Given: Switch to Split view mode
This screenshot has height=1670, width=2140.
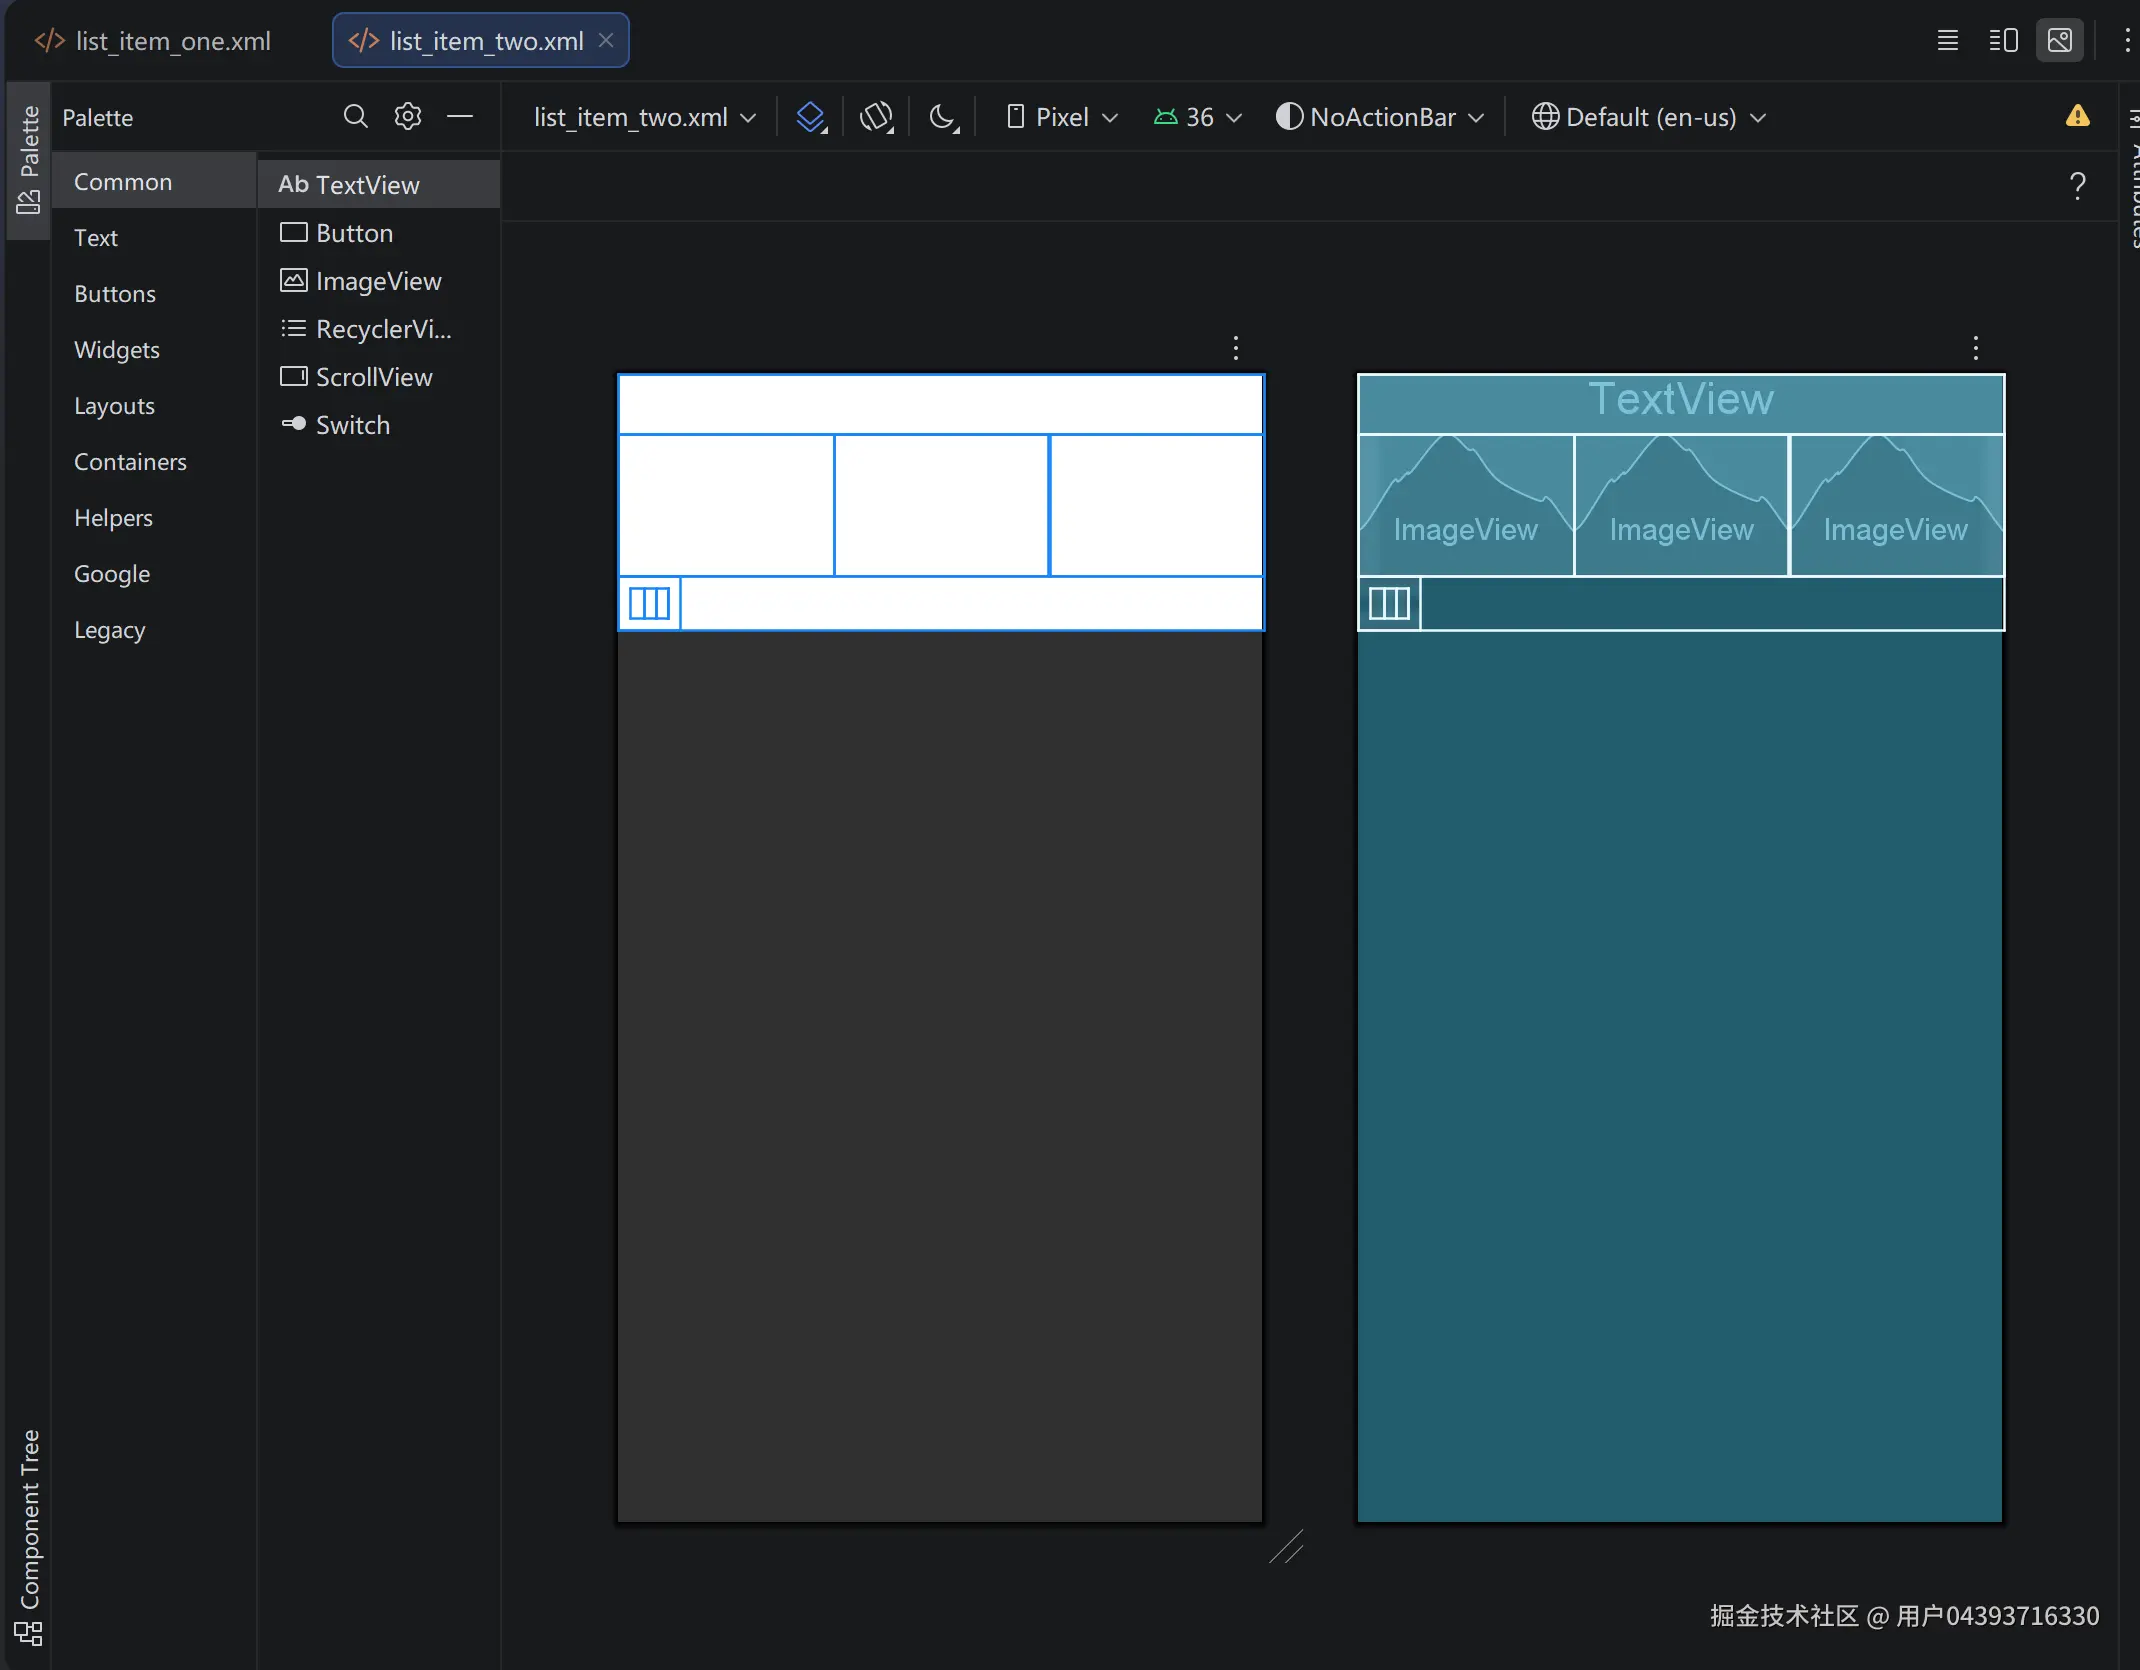Looking at the screenshot, I should click(x=2003, y=41).
